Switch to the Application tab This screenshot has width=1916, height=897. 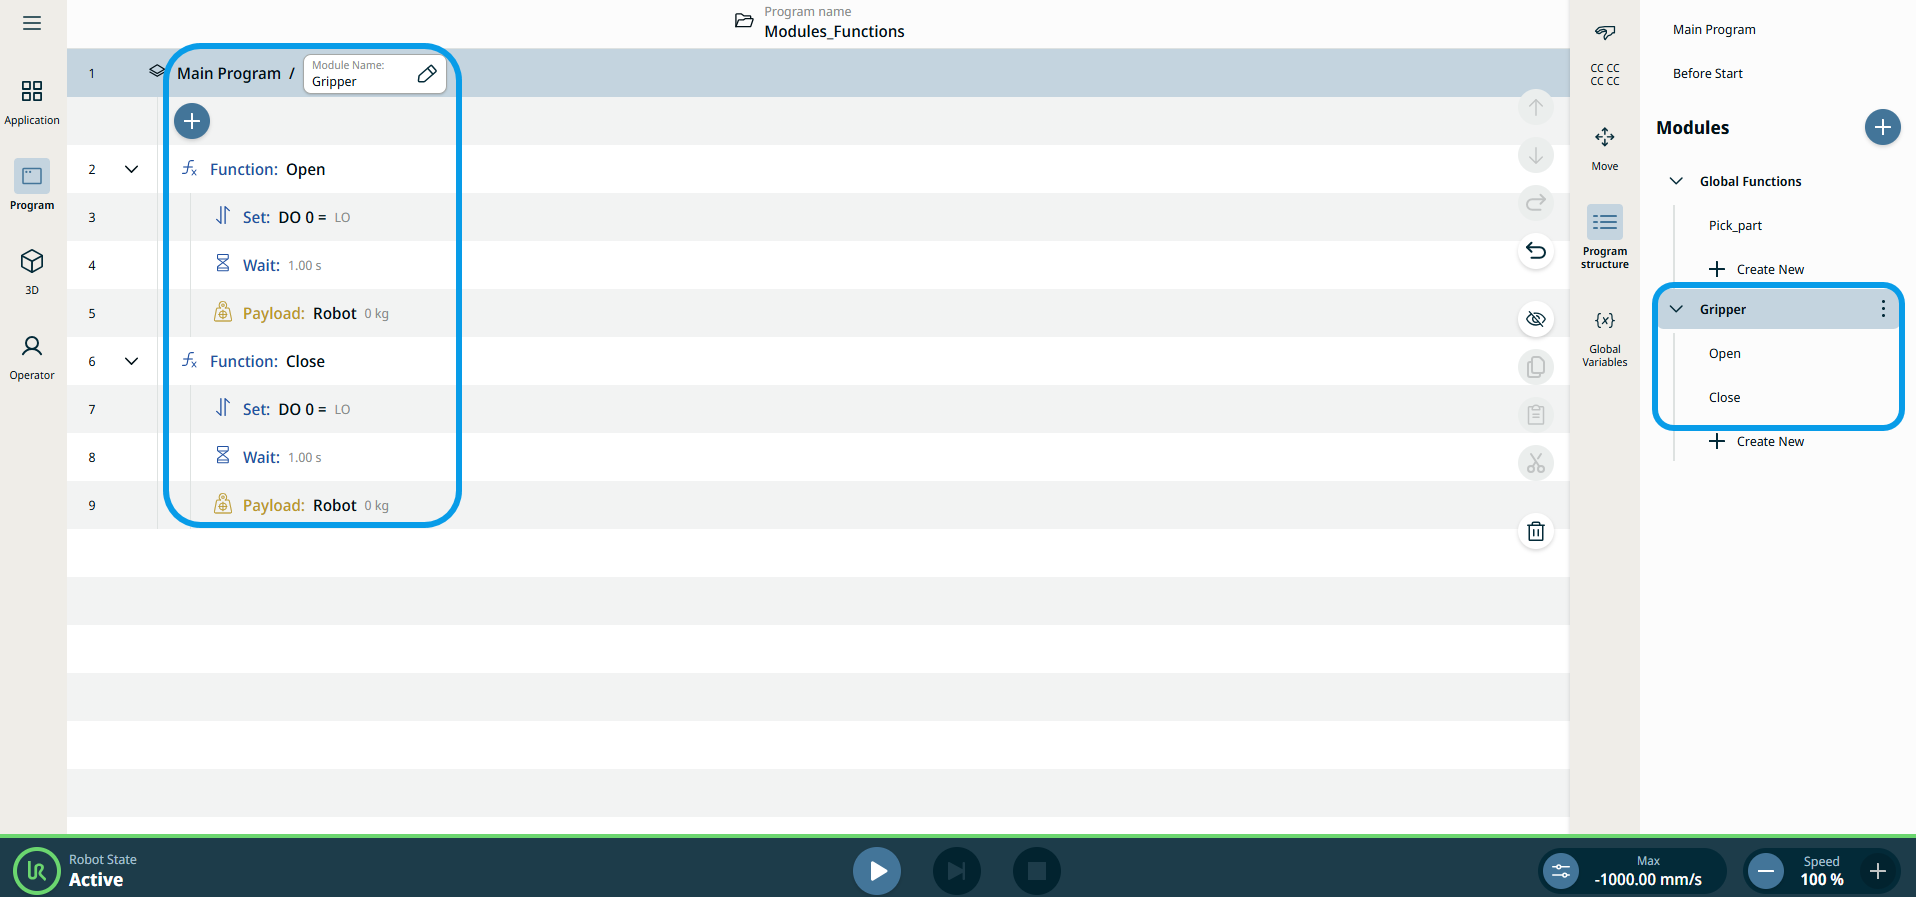(32, 102)
